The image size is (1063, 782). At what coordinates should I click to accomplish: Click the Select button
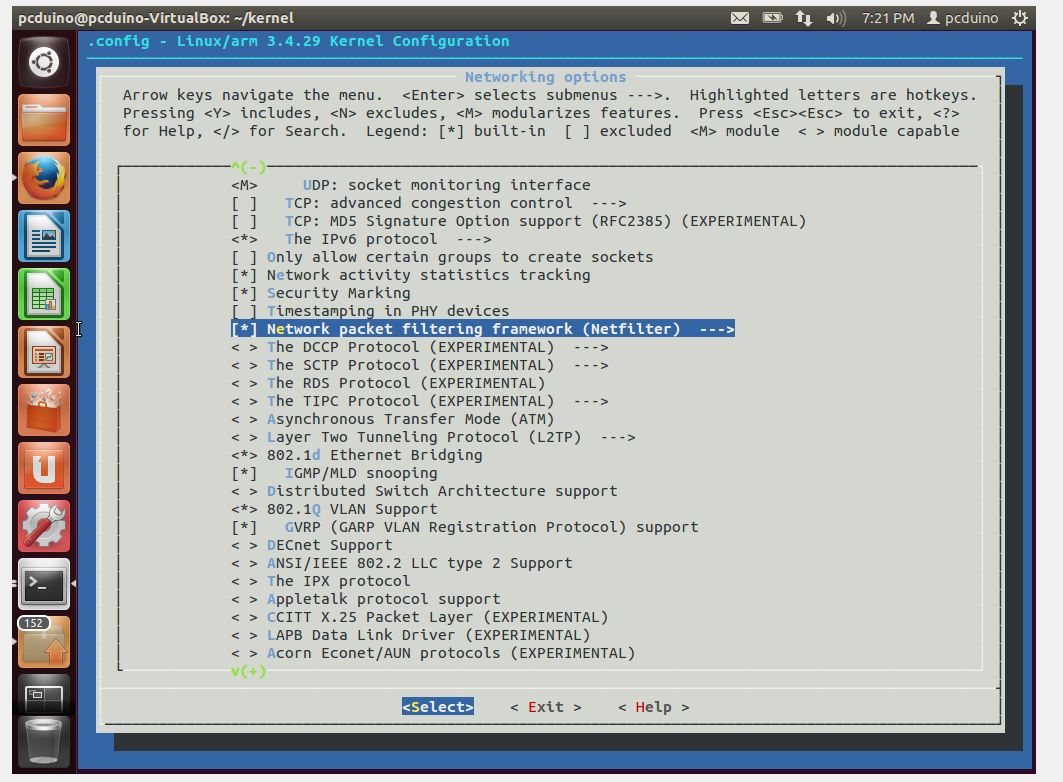[x=438, y=707]
